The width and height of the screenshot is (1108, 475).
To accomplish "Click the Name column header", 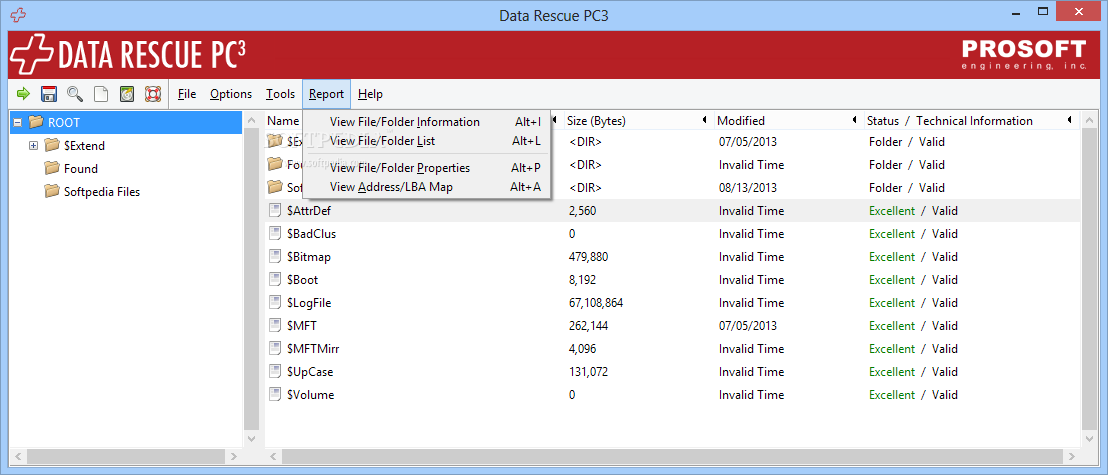I will 283,121.
